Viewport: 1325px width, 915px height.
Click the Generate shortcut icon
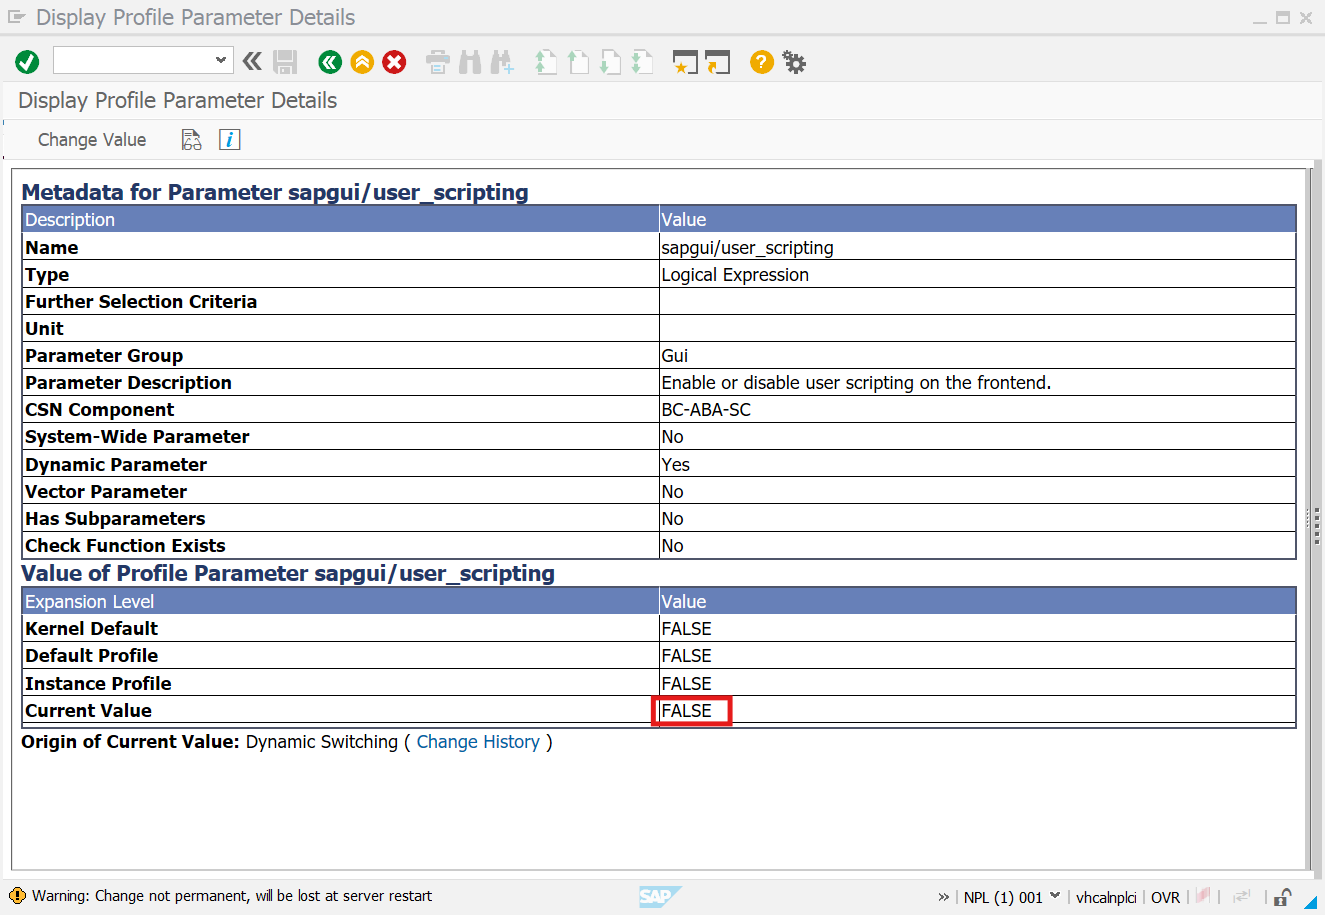click(x=717, y=62)
